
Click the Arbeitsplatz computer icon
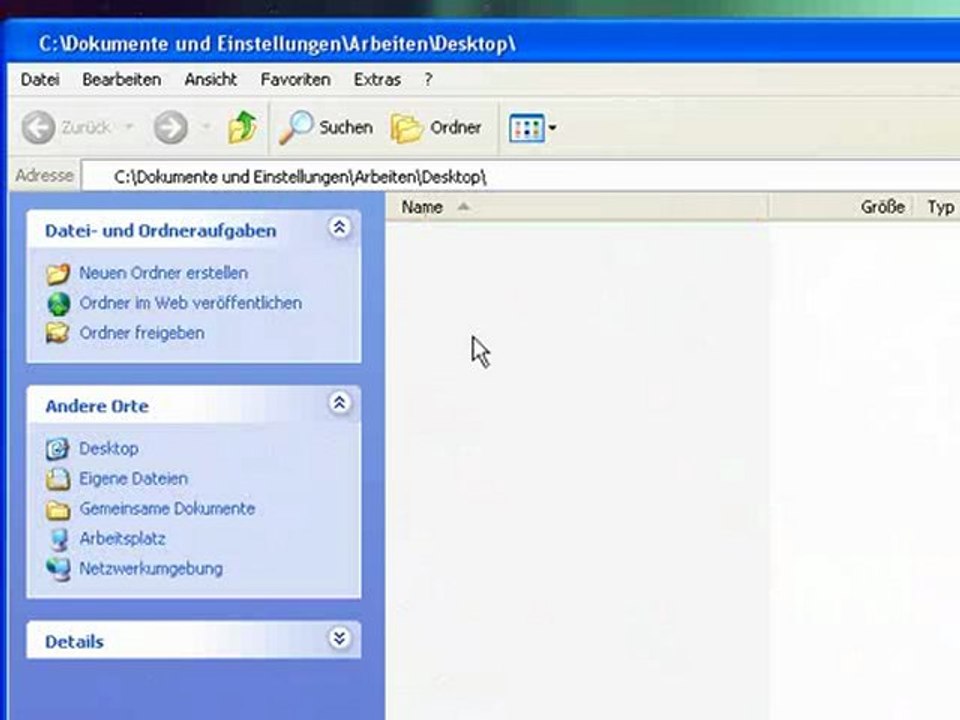[x=59, y=539]
